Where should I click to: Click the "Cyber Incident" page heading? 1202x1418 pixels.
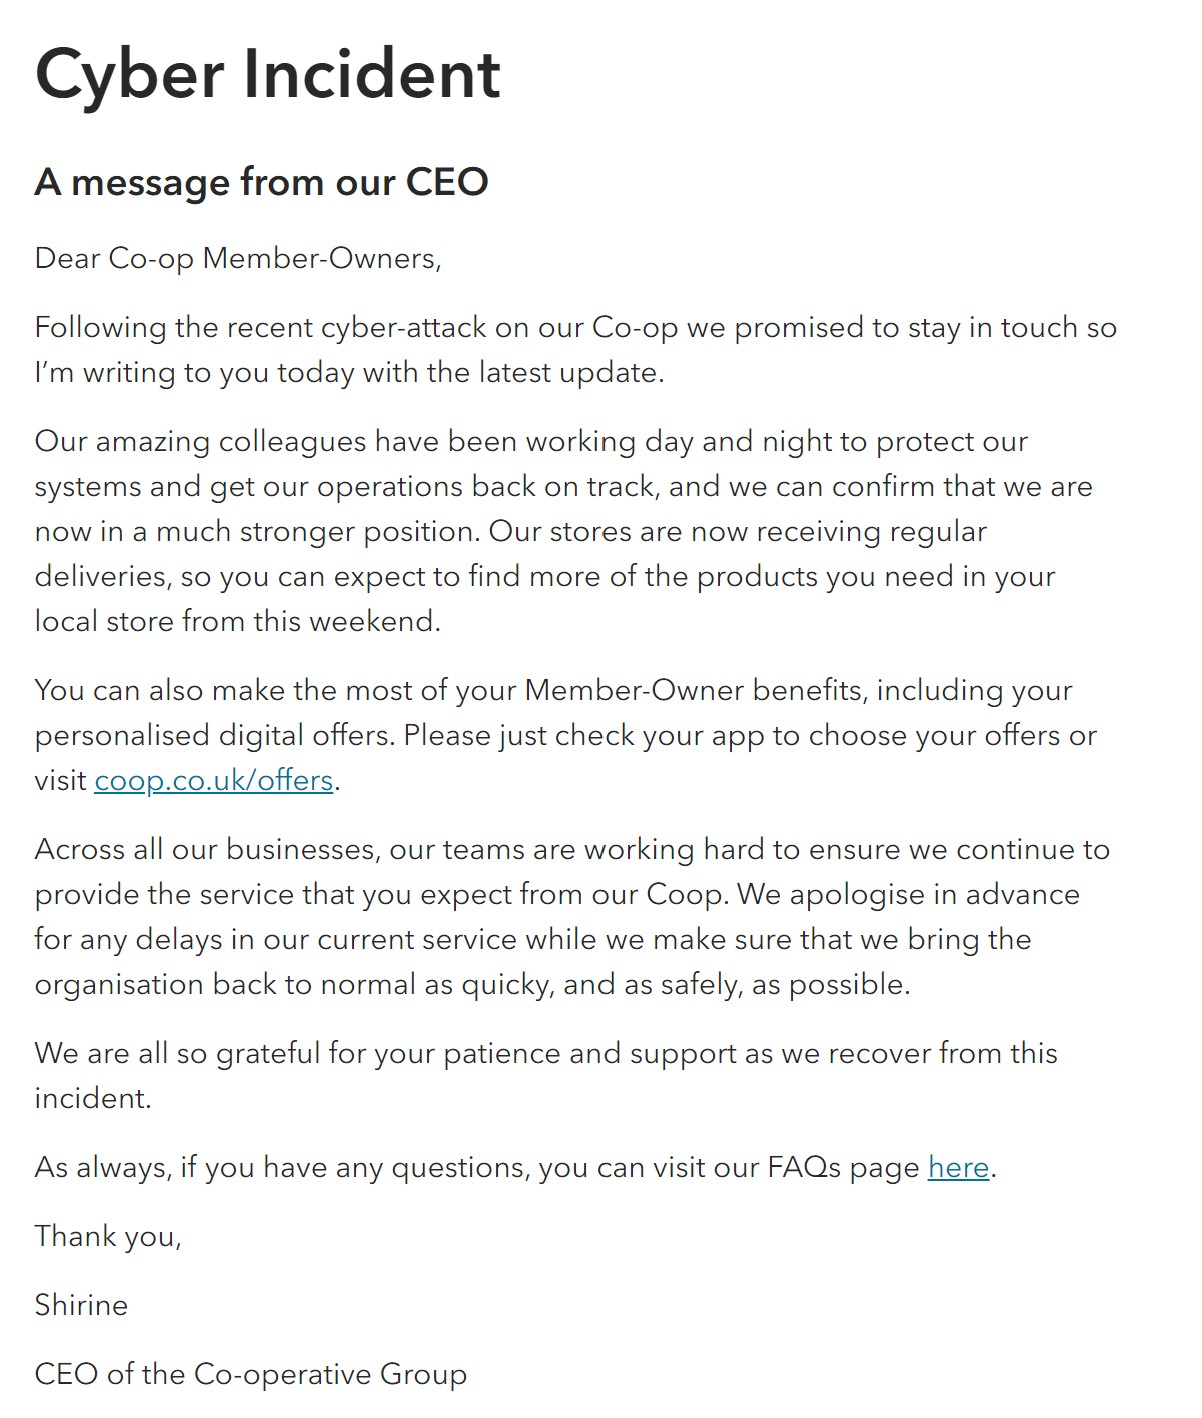pos(267,74)
